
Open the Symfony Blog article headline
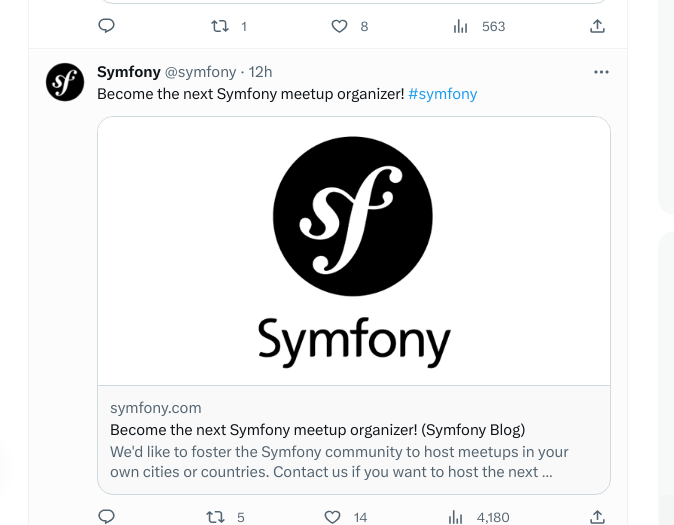point(317,430)
